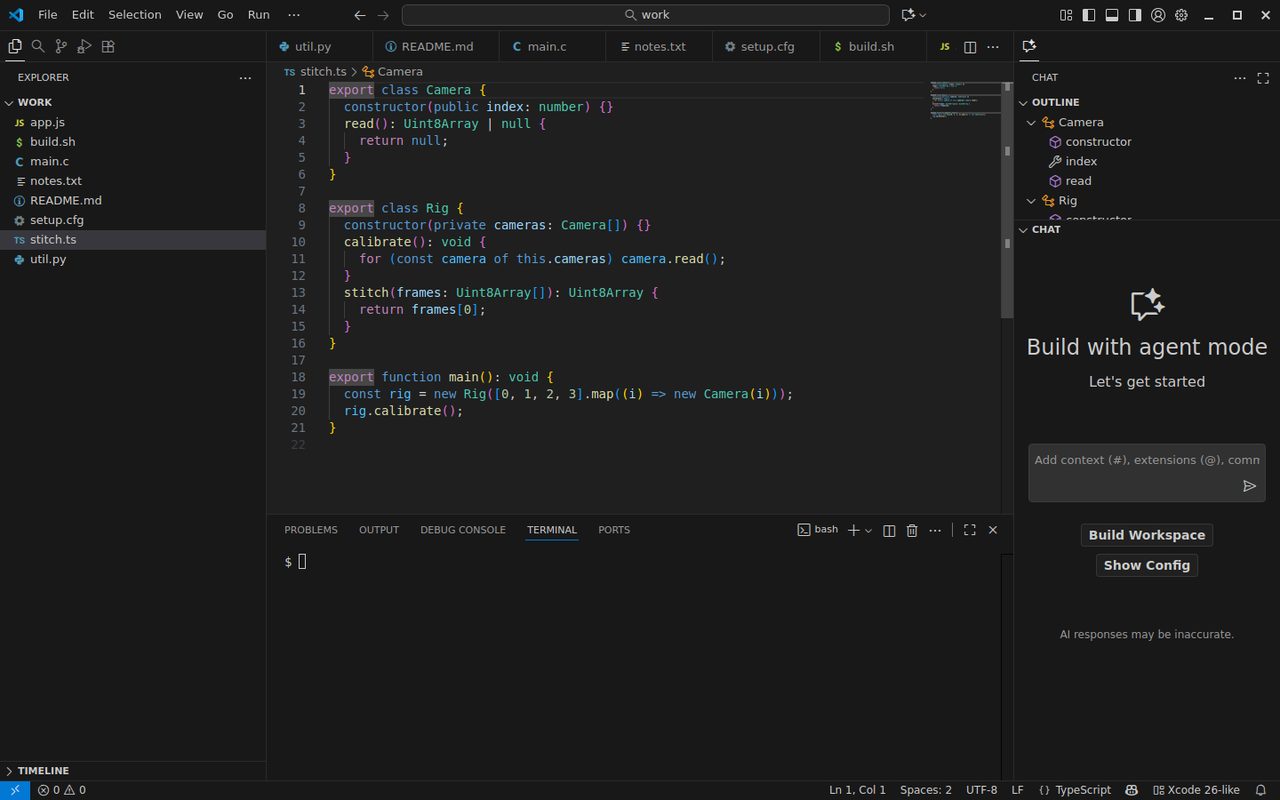Open the remote window indicator in the status bar
The height and width of the screenshot is (800, 1280).
pos(15,790)
